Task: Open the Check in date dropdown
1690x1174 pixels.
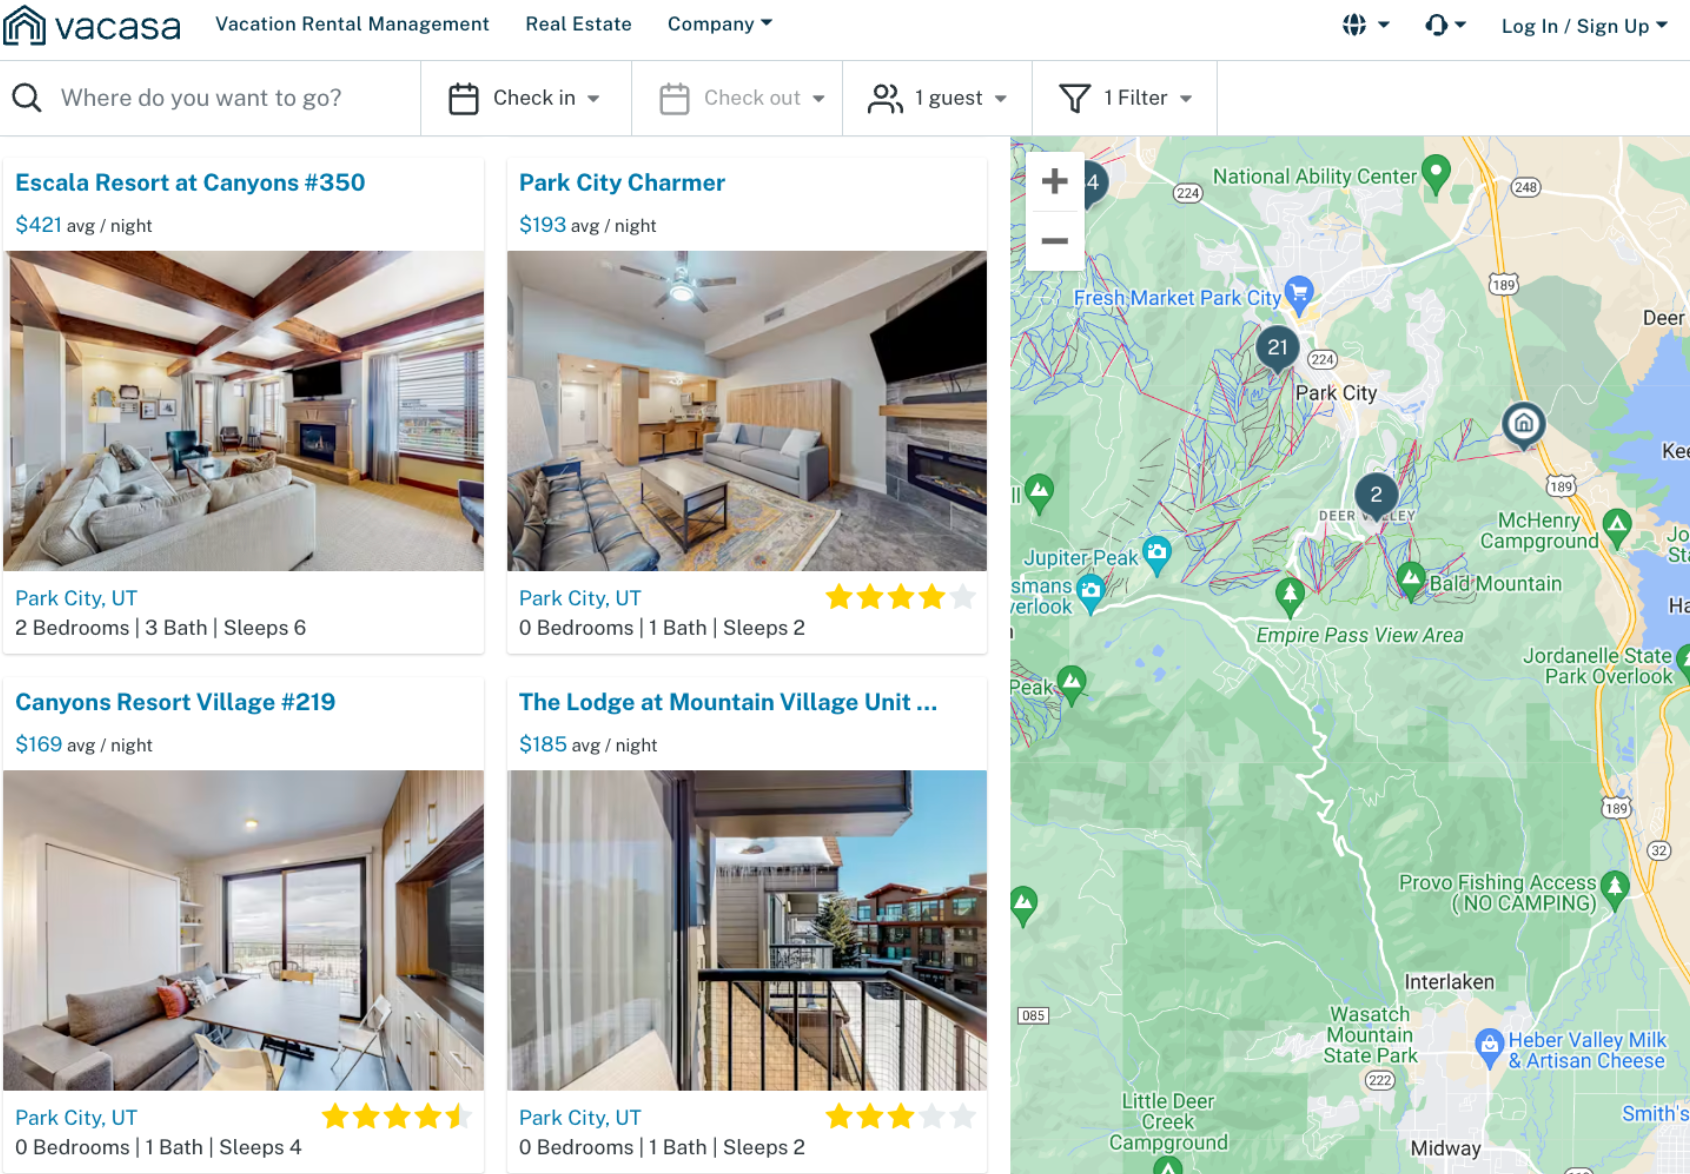Action: [524, 98]
